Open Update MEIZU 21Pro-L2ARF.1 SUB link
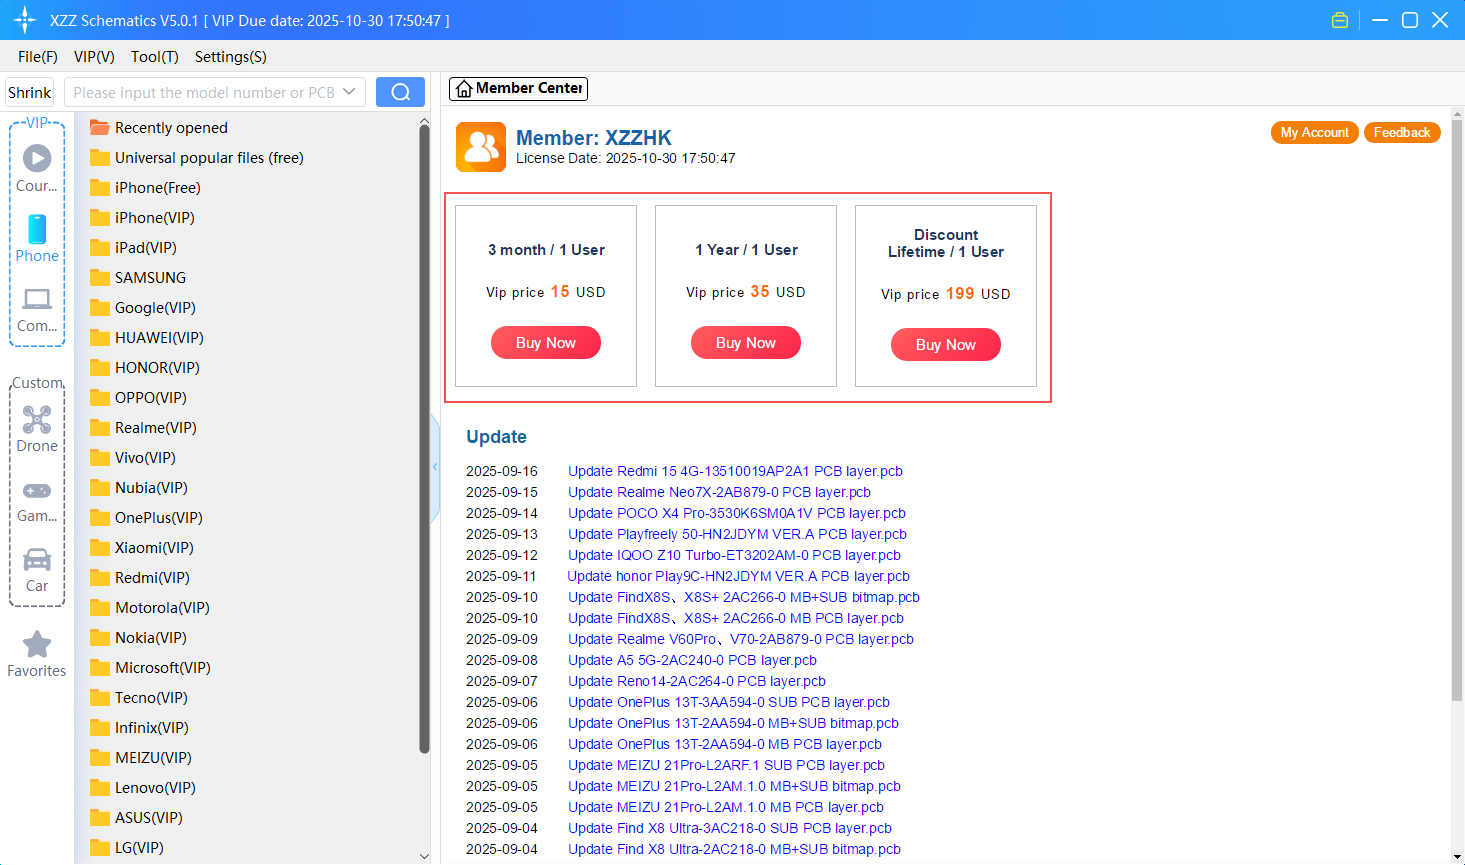Screen dimensions: 1465x865 pos(726,765)
